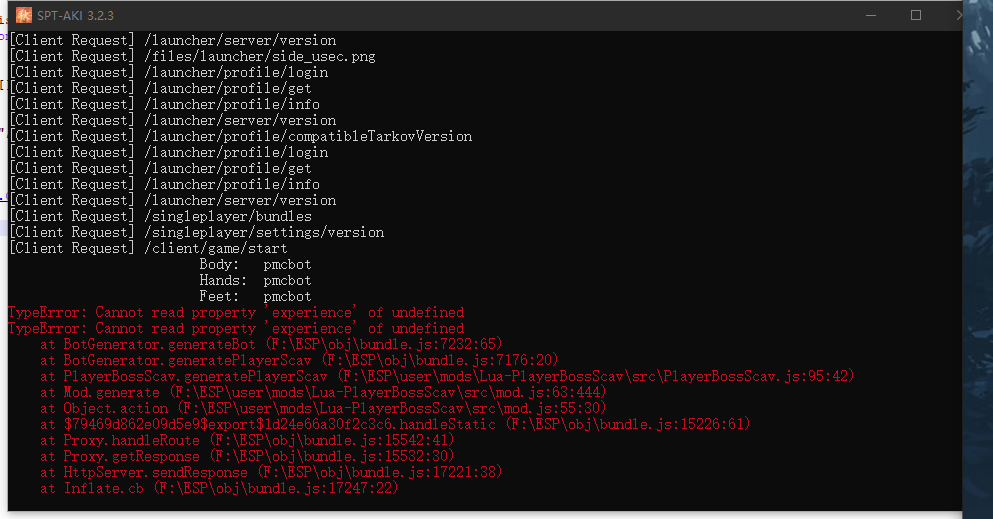The width and height of the screenshot is (993, 519).
Task: Click the compatibleTarkovVersion request line
Action: (240, 136)
